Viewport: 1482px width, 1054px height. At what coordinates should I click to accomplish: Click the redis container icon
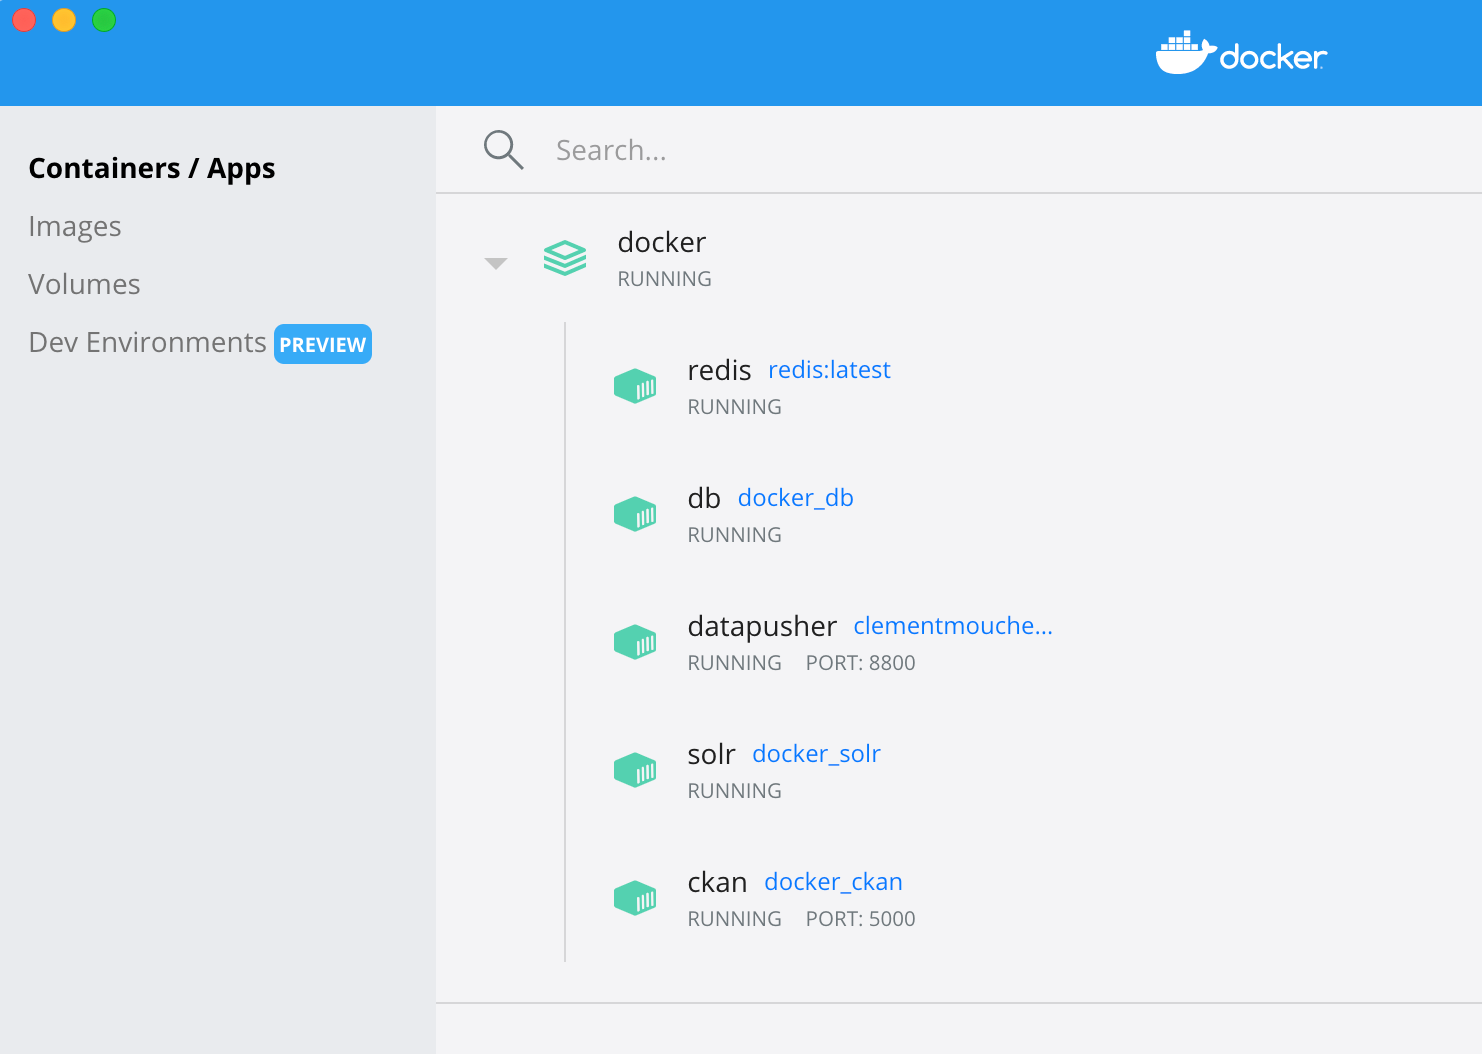(x=635, y=386)
